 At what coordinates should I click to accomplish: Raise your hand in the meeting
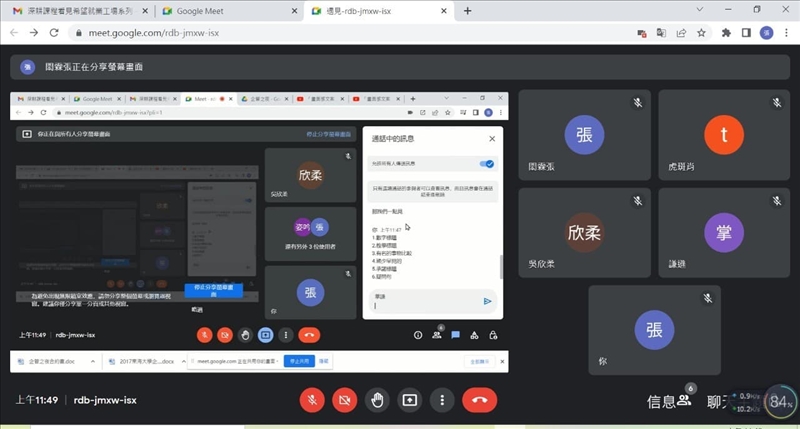point(377,400)
